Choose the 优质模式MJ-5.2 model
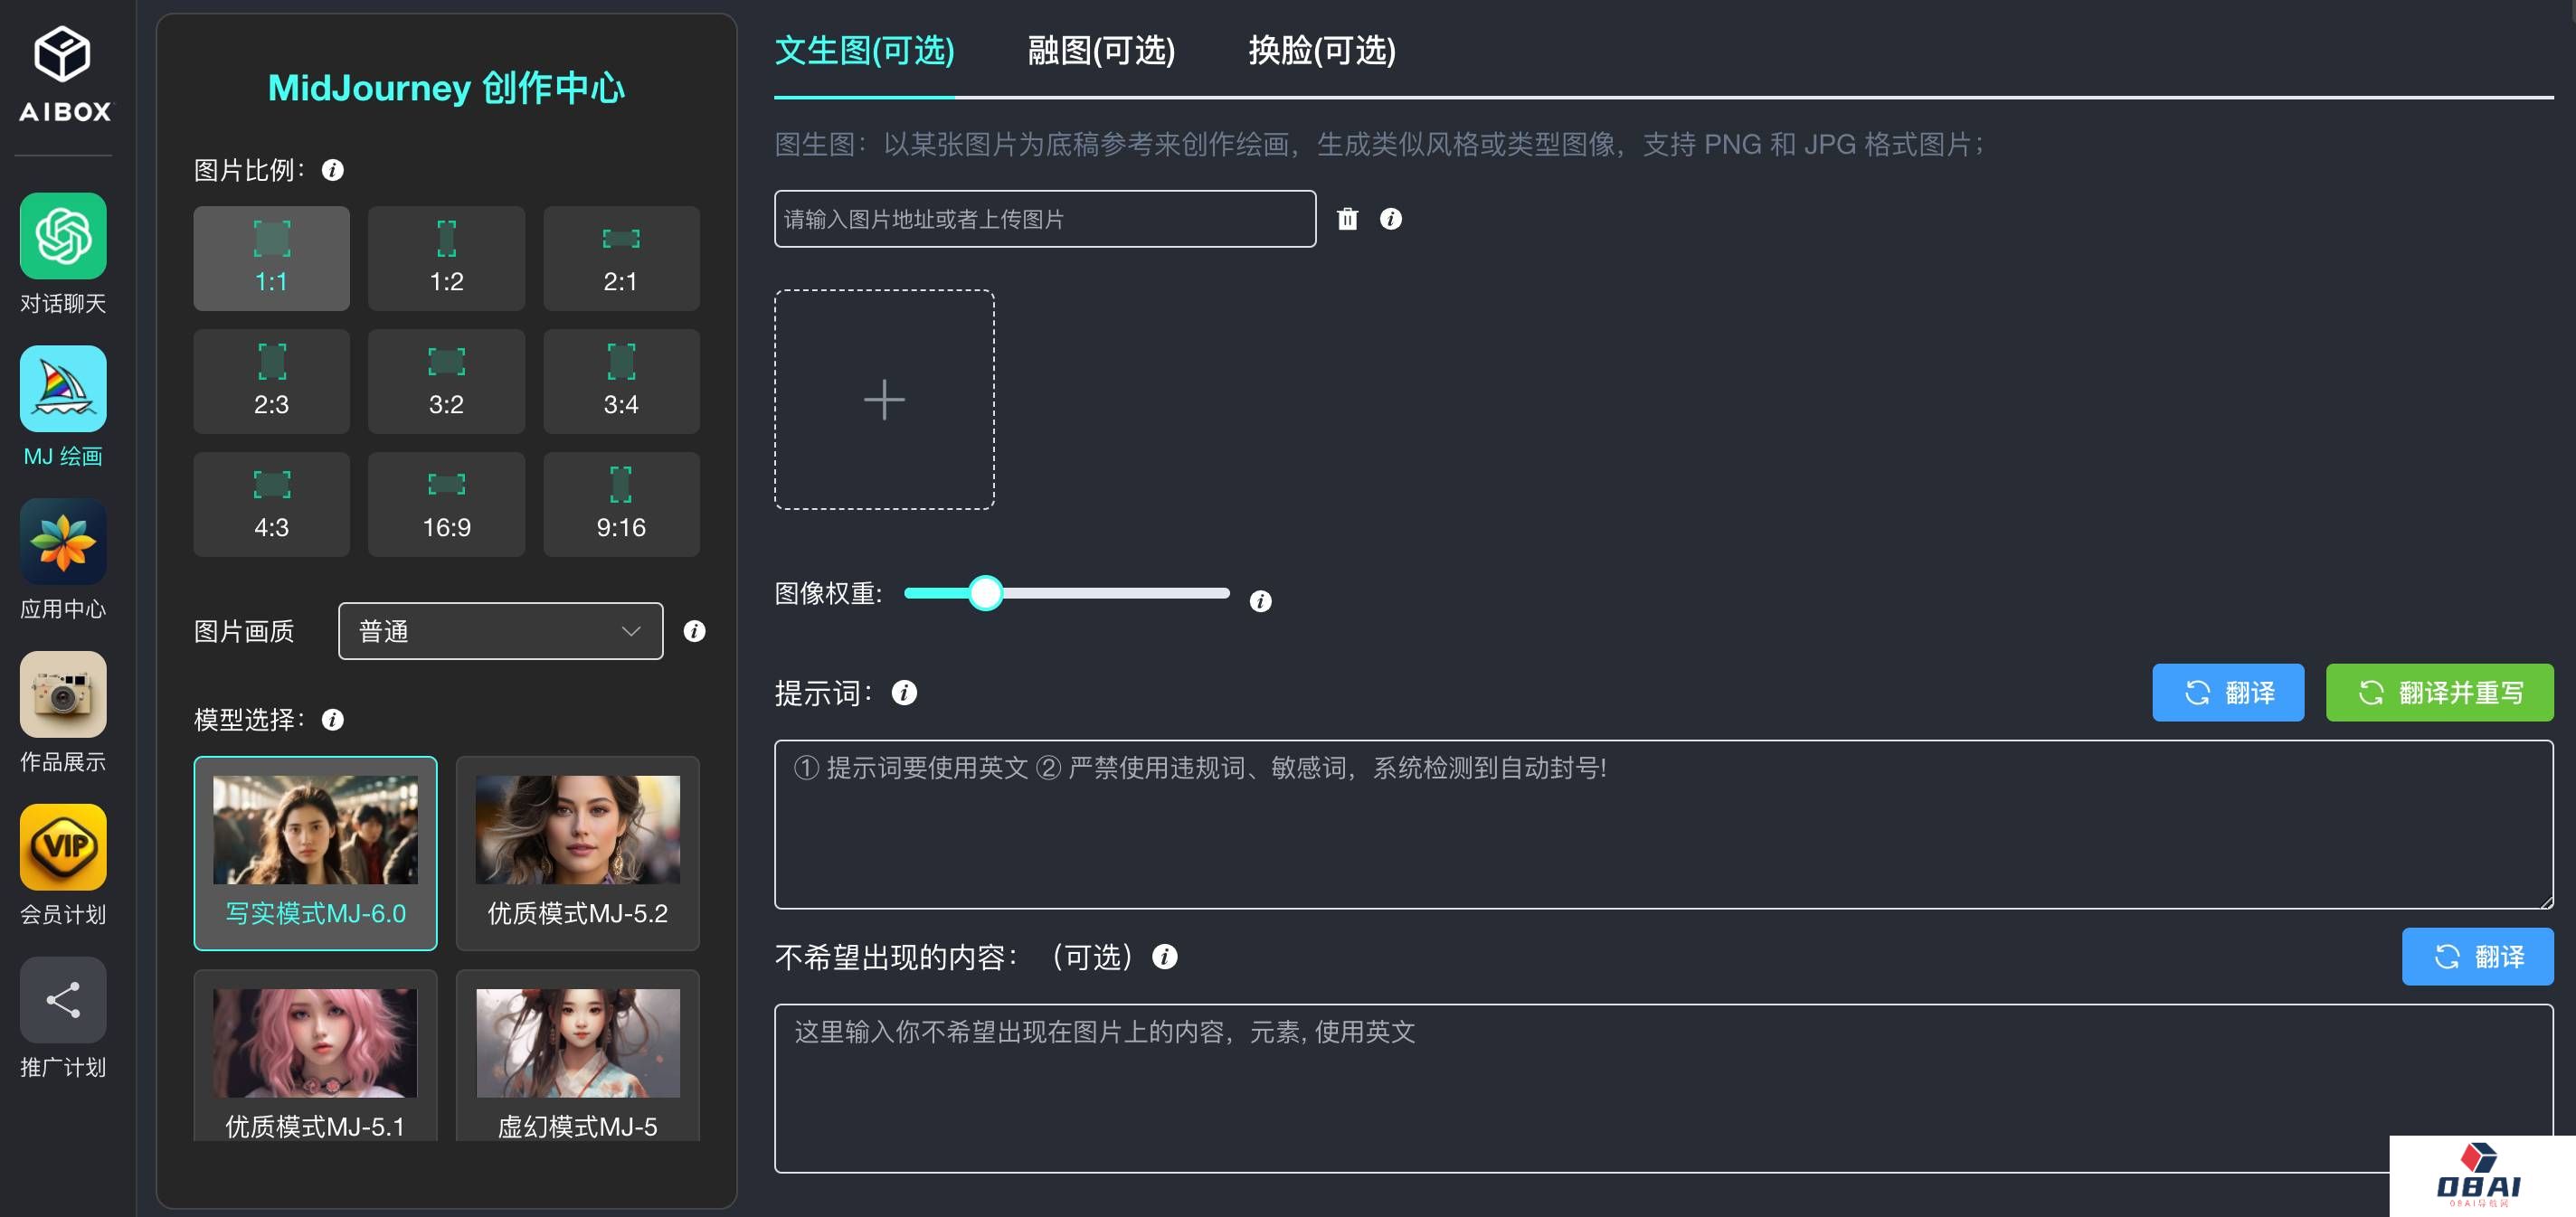The height and width of the screenshot is (1217, 2576). 578,853
